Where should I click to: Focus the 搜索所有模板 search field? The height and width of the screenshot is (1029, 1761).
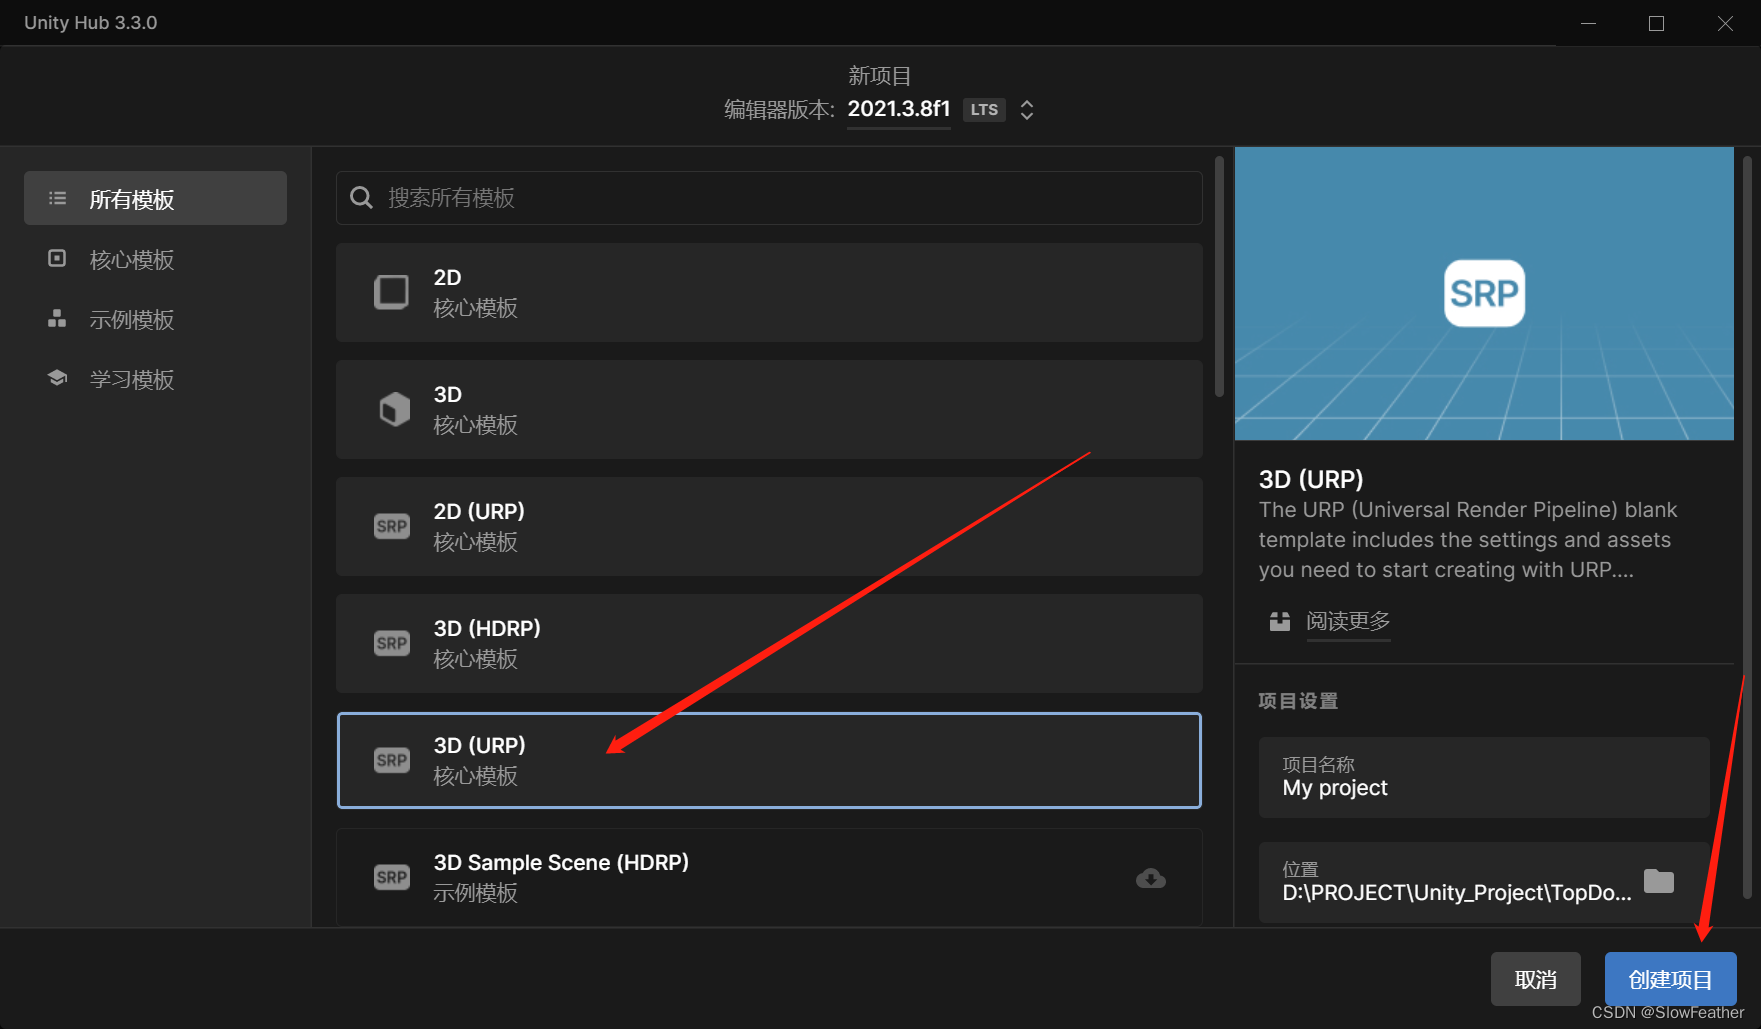769,198
